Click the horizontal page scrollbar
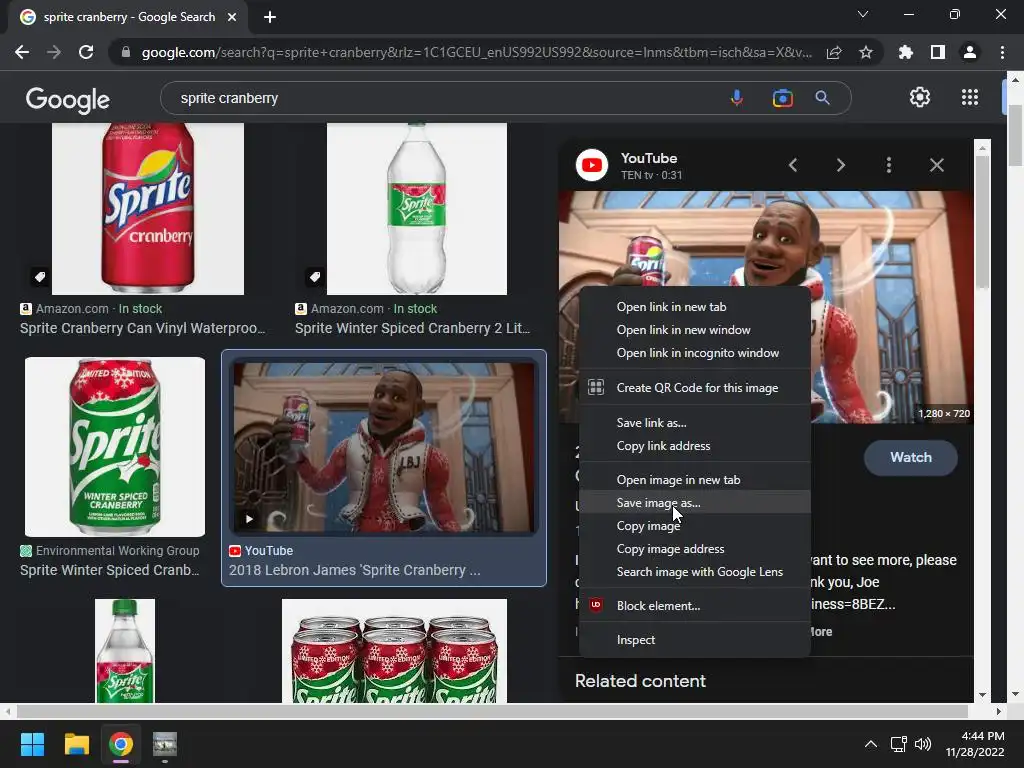This screenshot has height=768, width=1024. coord(492,711)
